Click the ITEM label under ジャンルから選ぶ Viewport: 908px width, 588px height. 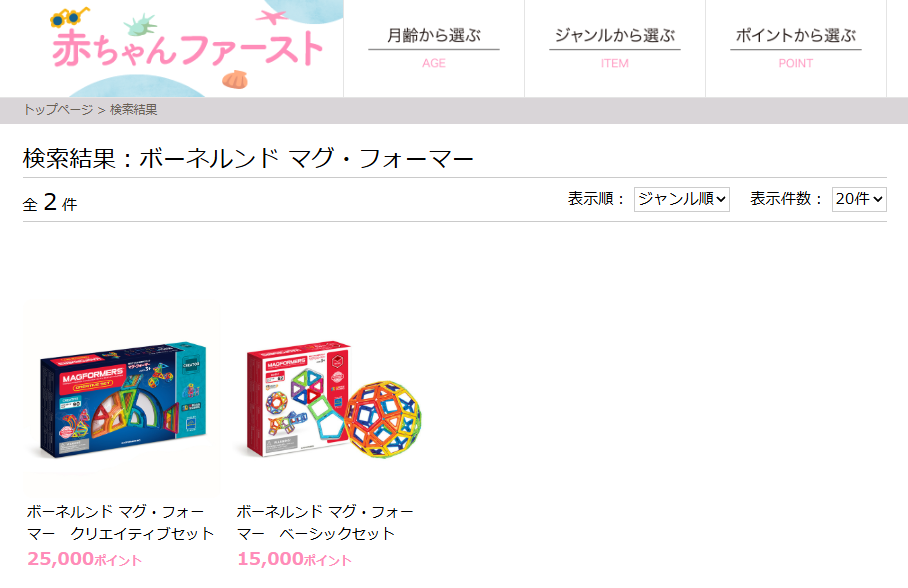pos(614,63)
